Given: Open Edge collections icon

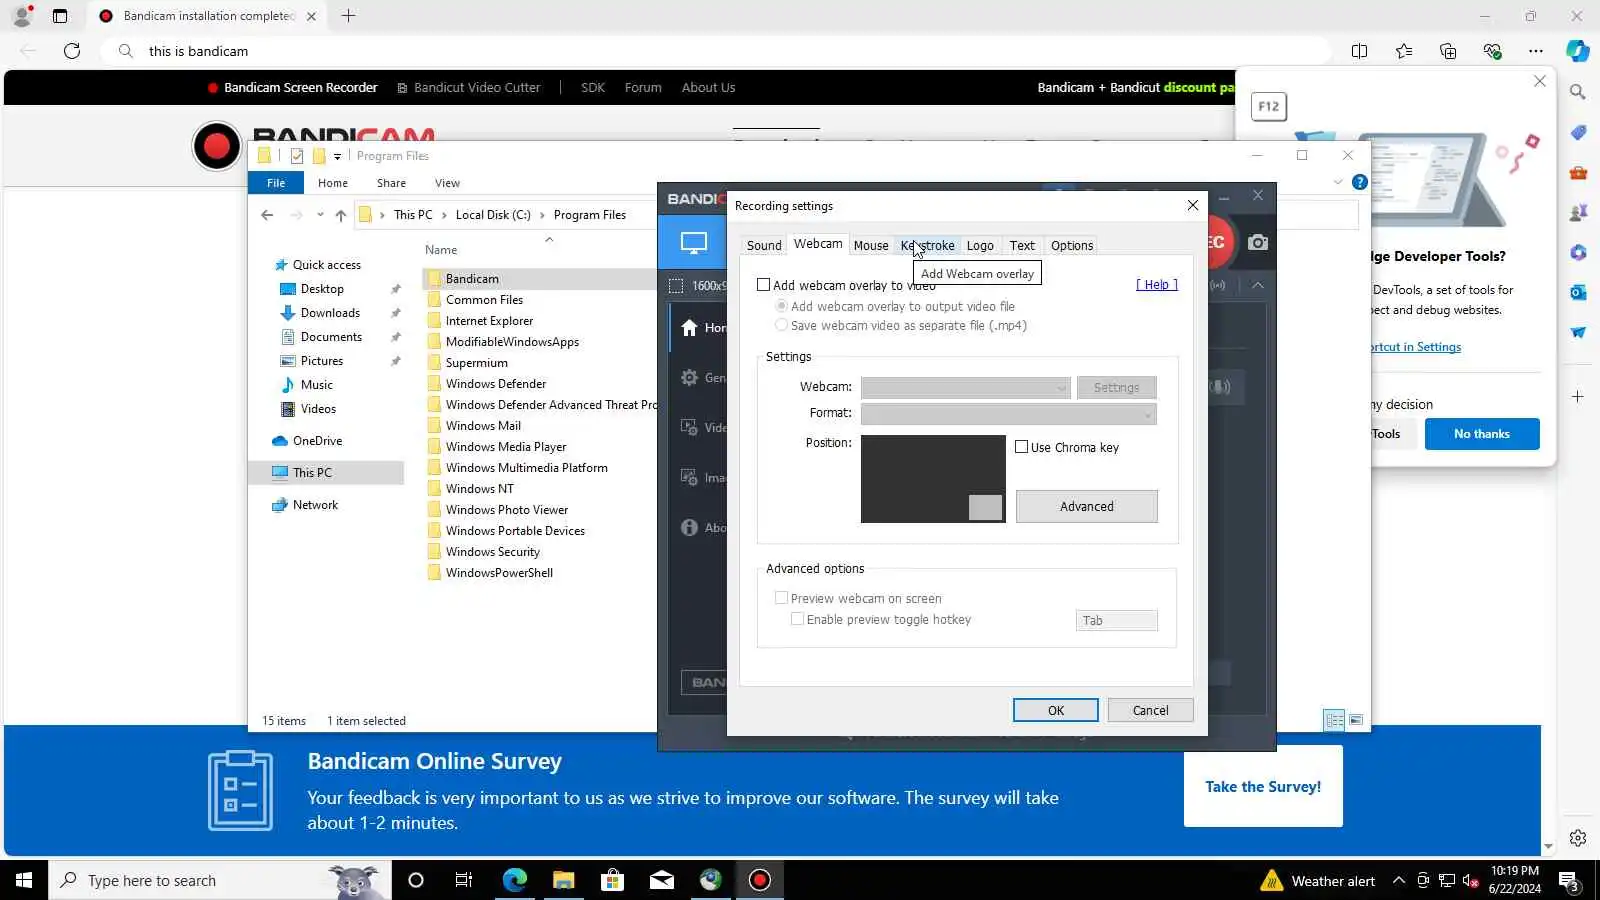Looking at the screenshot, I should [x=1448, y=51].
